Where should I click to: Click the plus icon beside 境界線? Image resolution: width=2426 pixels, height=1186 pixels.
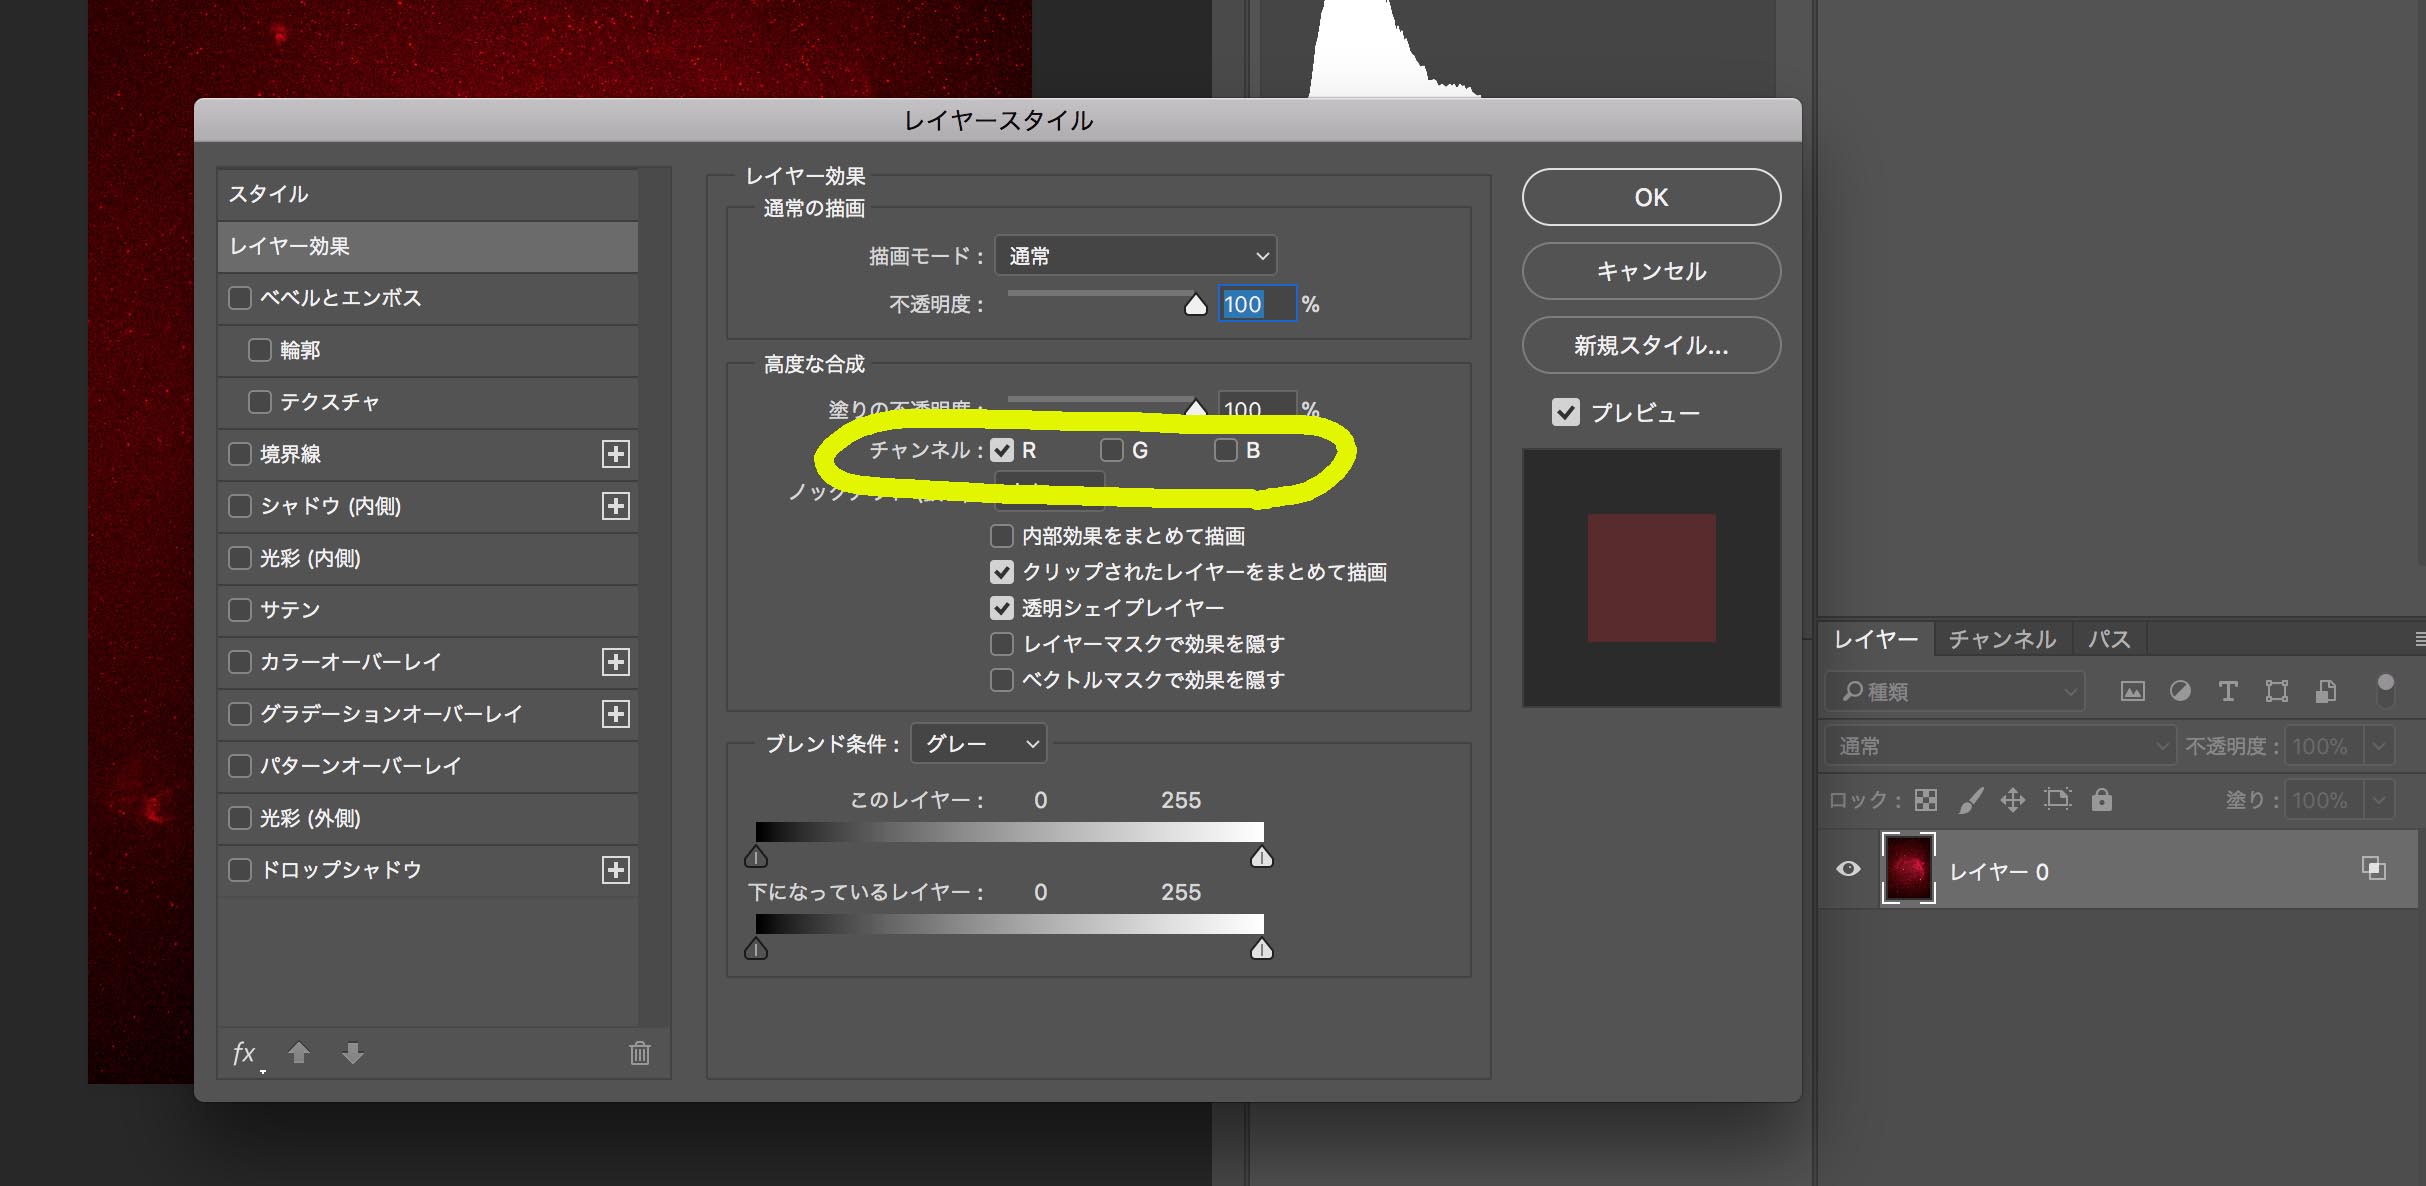point(616,454)
